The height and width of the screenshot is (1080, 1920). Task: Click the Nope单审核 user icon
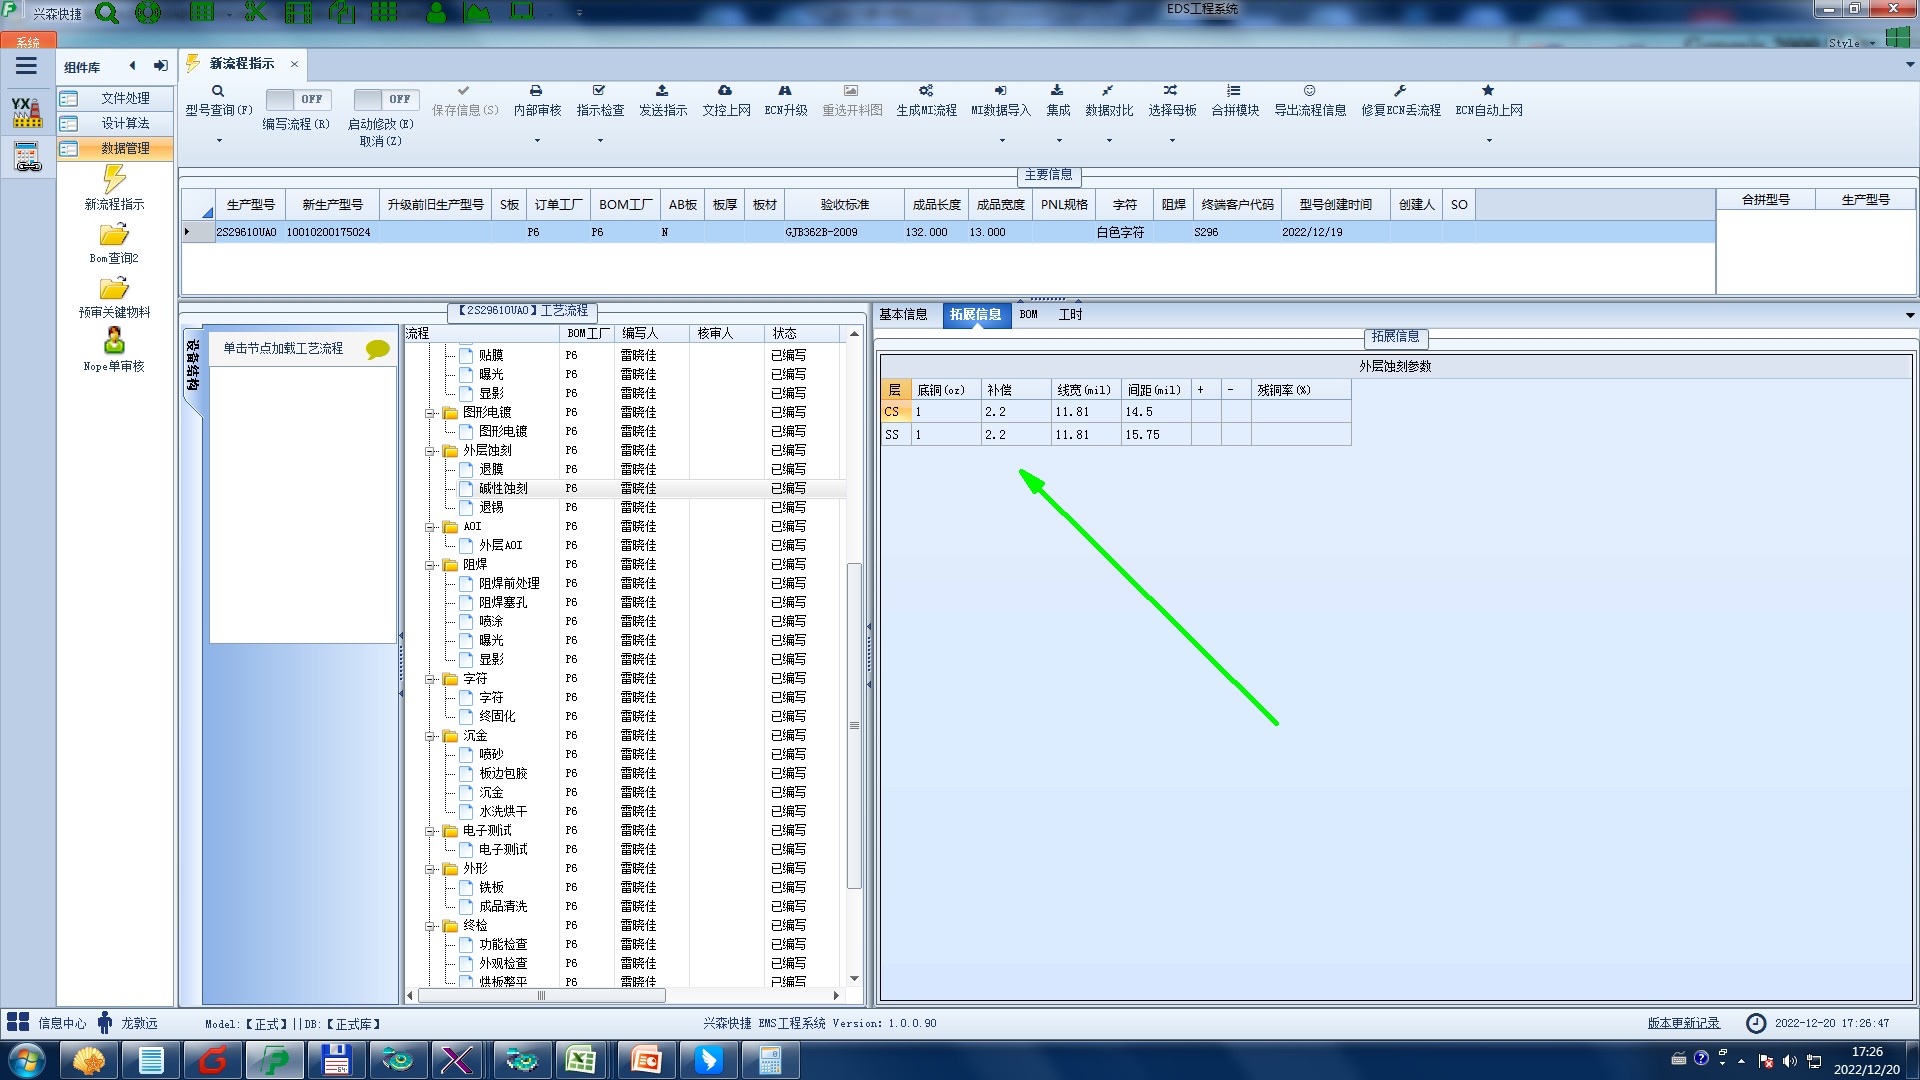(114, 342)
